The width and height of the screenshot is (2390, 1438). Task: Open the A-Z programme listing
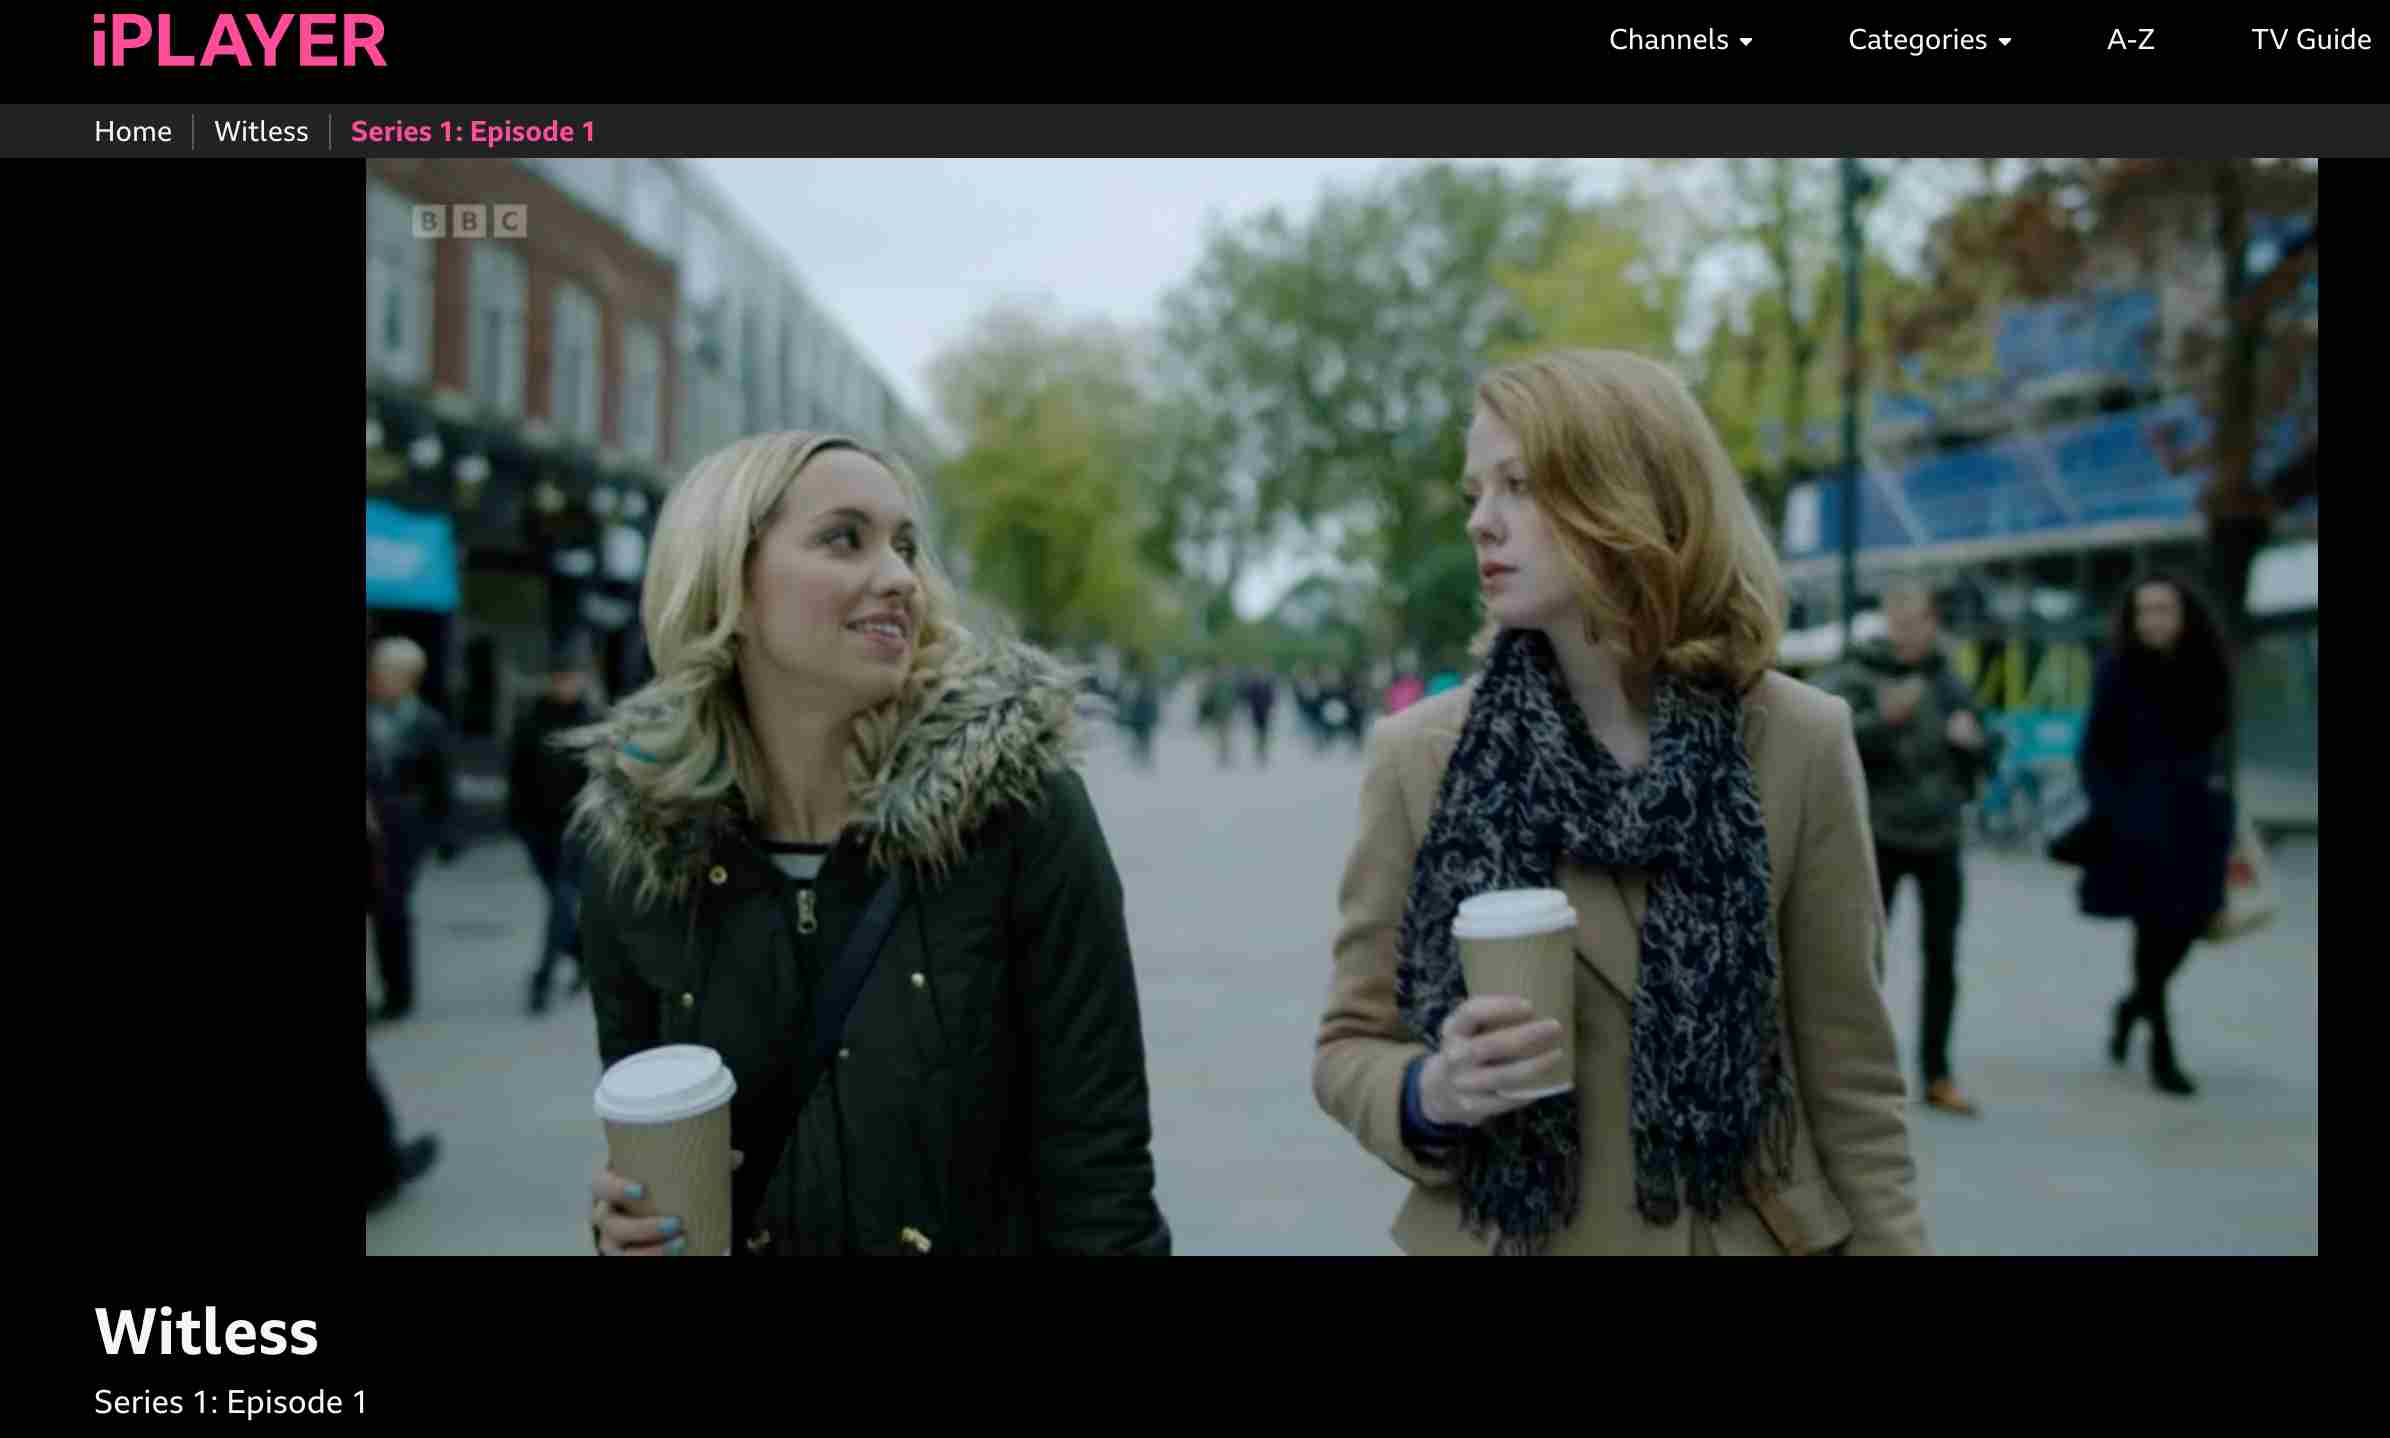pos(2130,40)
